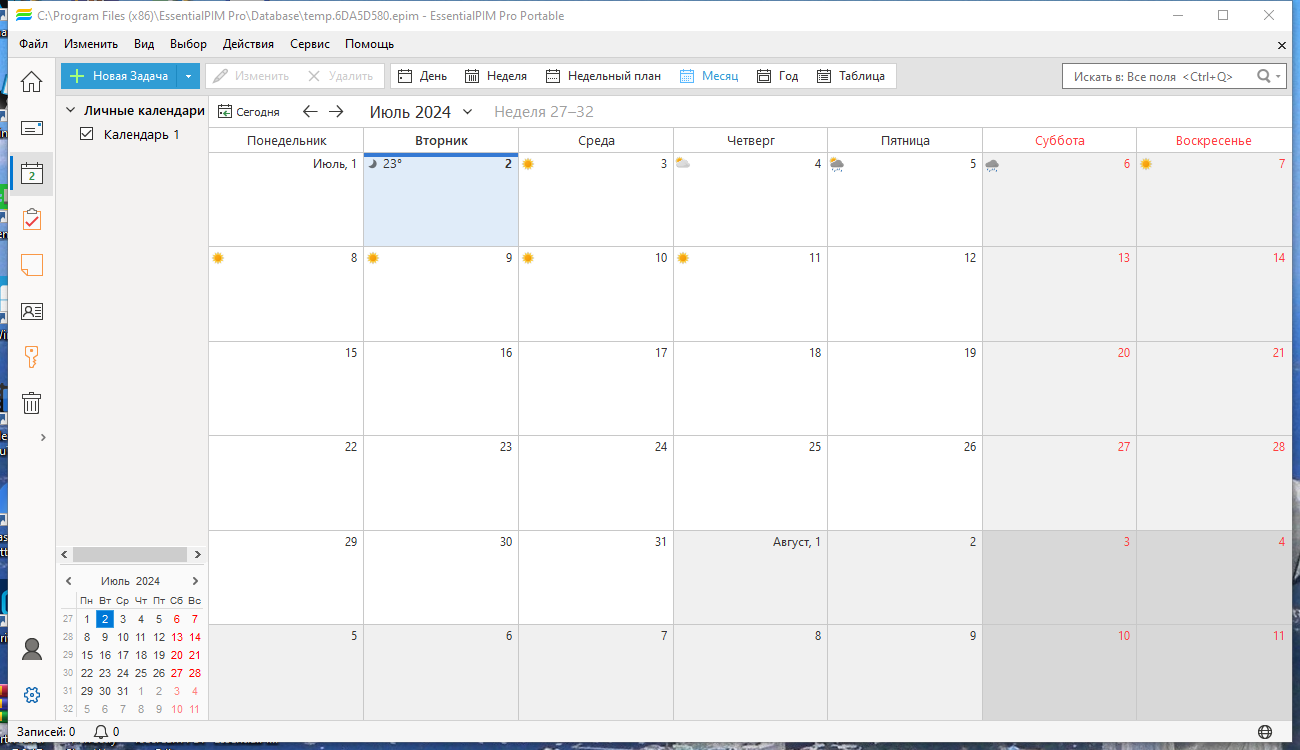1300x750 pixels.
Task: Click the sun weather icon on July 7
Action: coord(1146,163)
